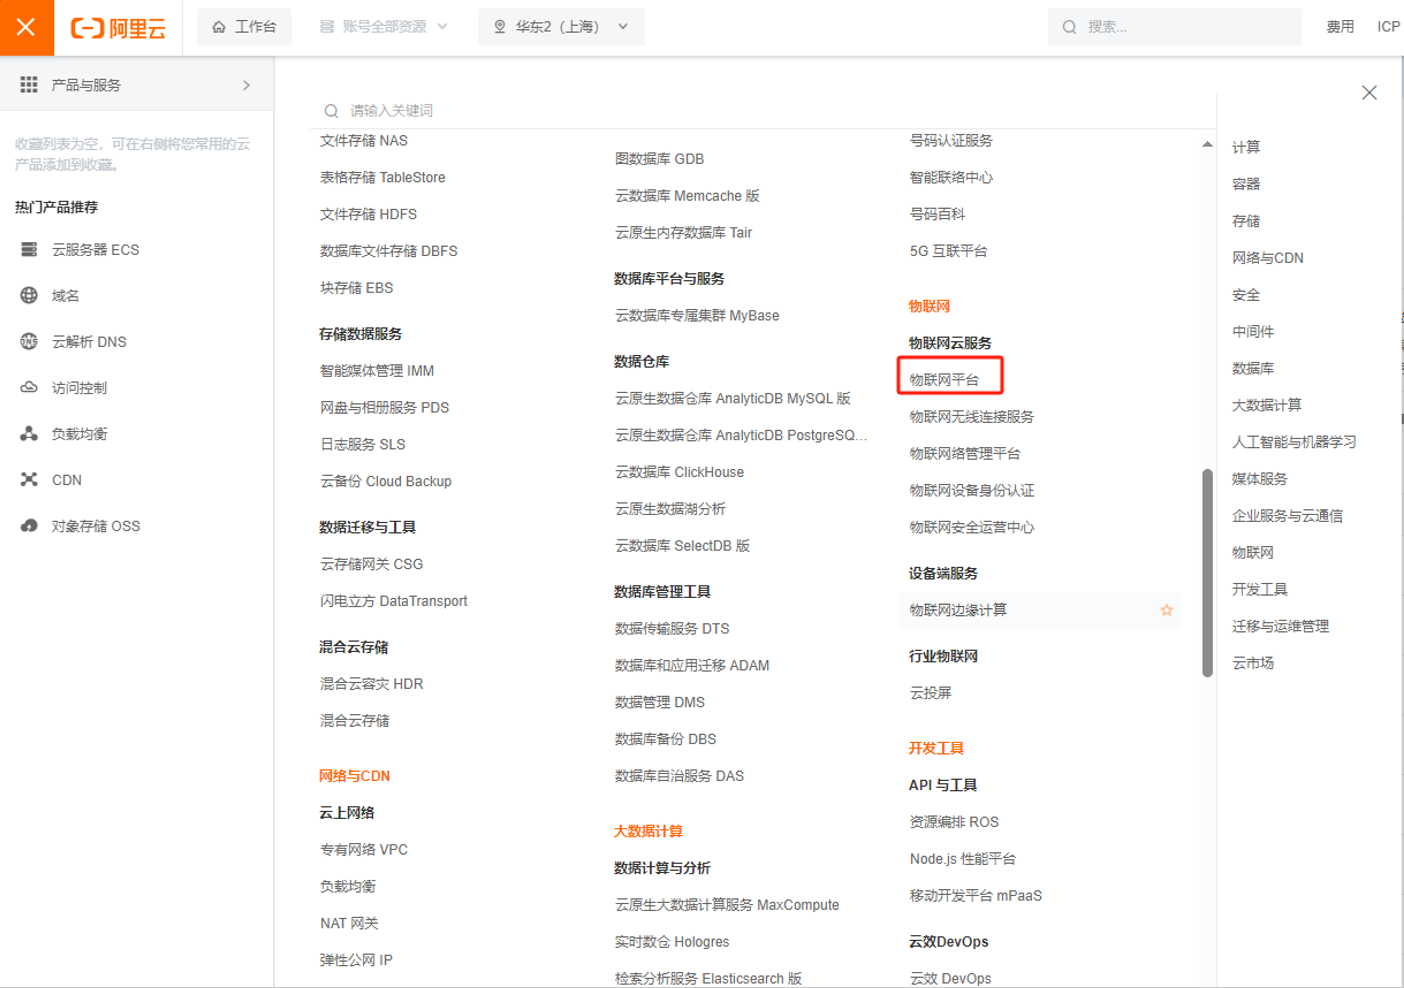Click the domain globe icon

coord(29,295)
